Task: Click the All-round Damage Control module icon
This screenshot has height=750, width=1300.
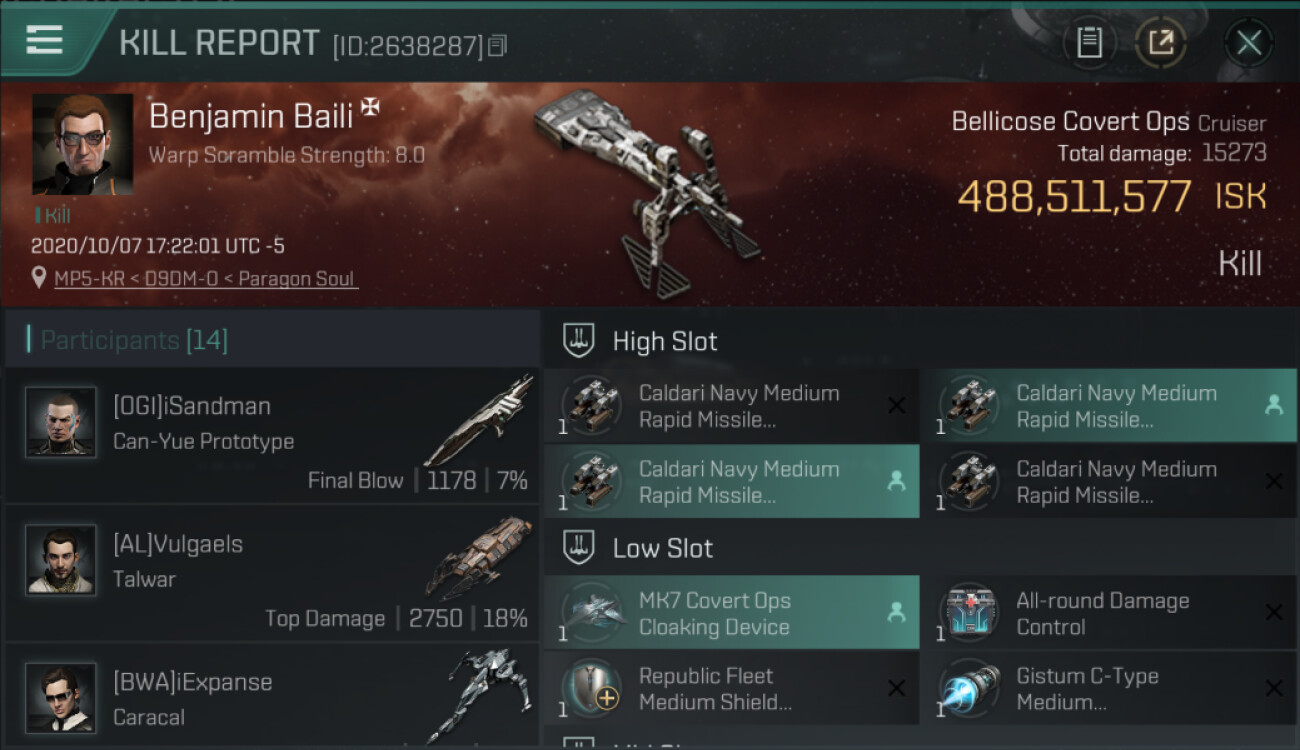Action: pos(969,612)
